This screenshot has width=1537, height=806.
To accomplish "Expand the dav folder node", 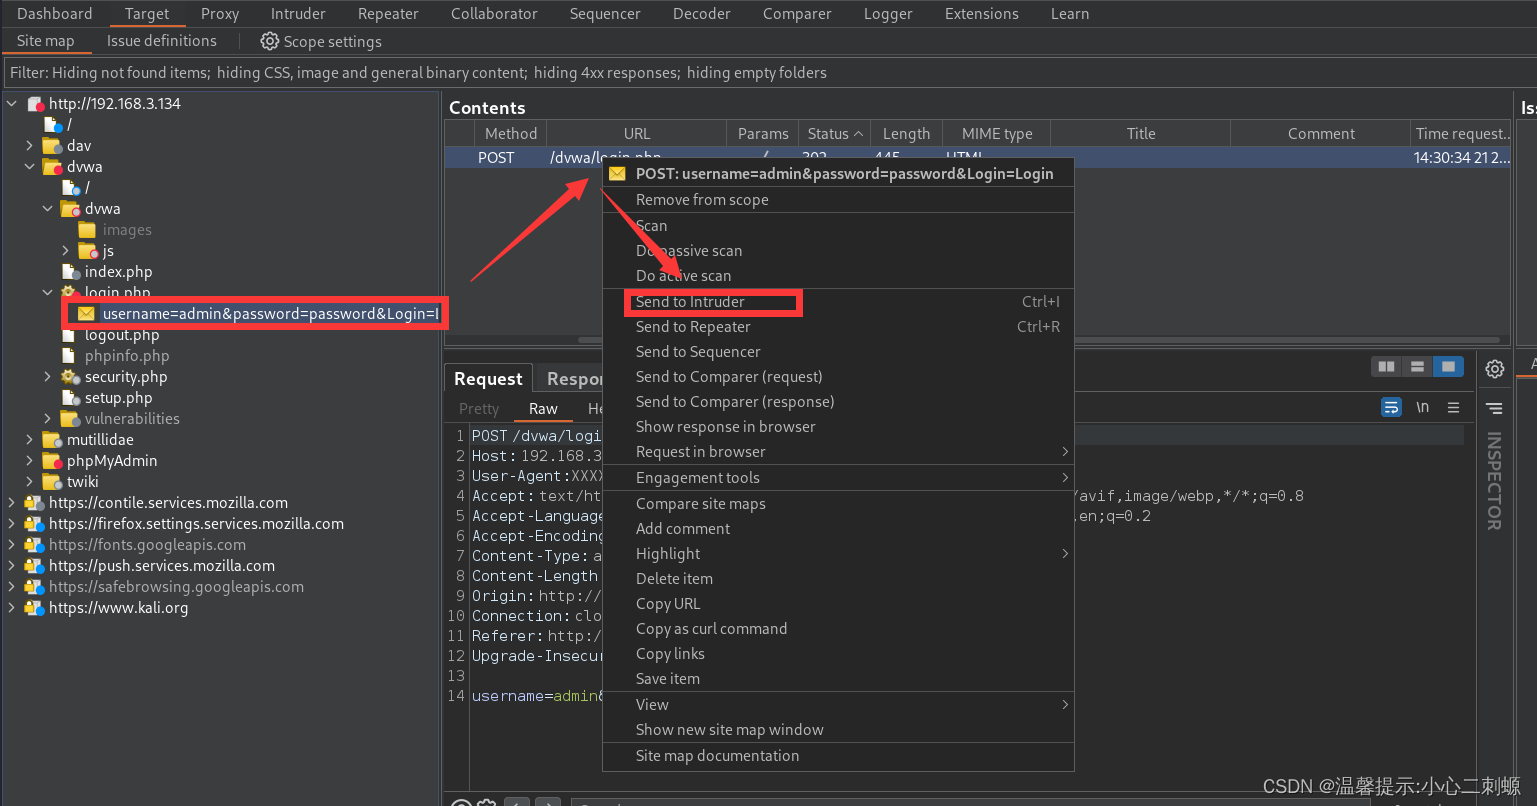I will pyautogui.click(x=30, y=146).
